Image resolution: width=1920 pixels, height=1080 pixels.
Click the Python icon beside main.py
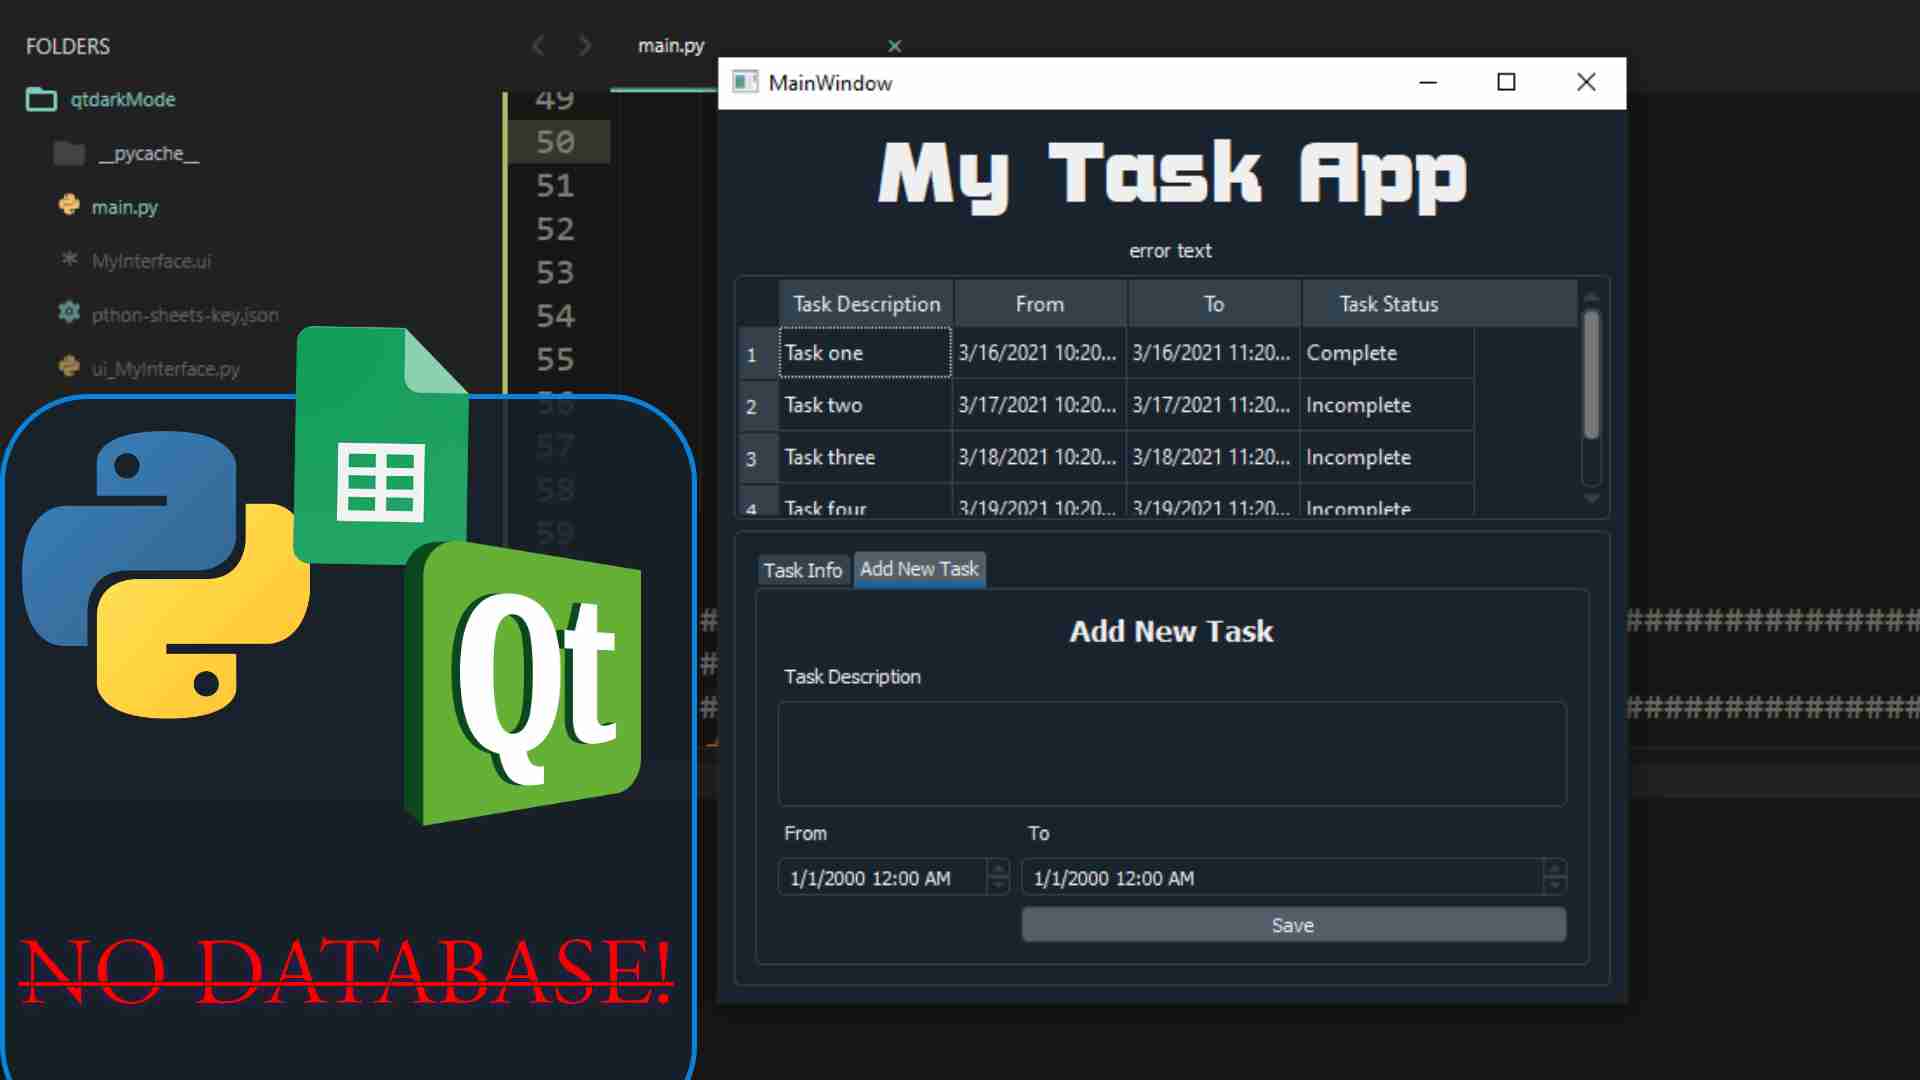pos(69,206)
